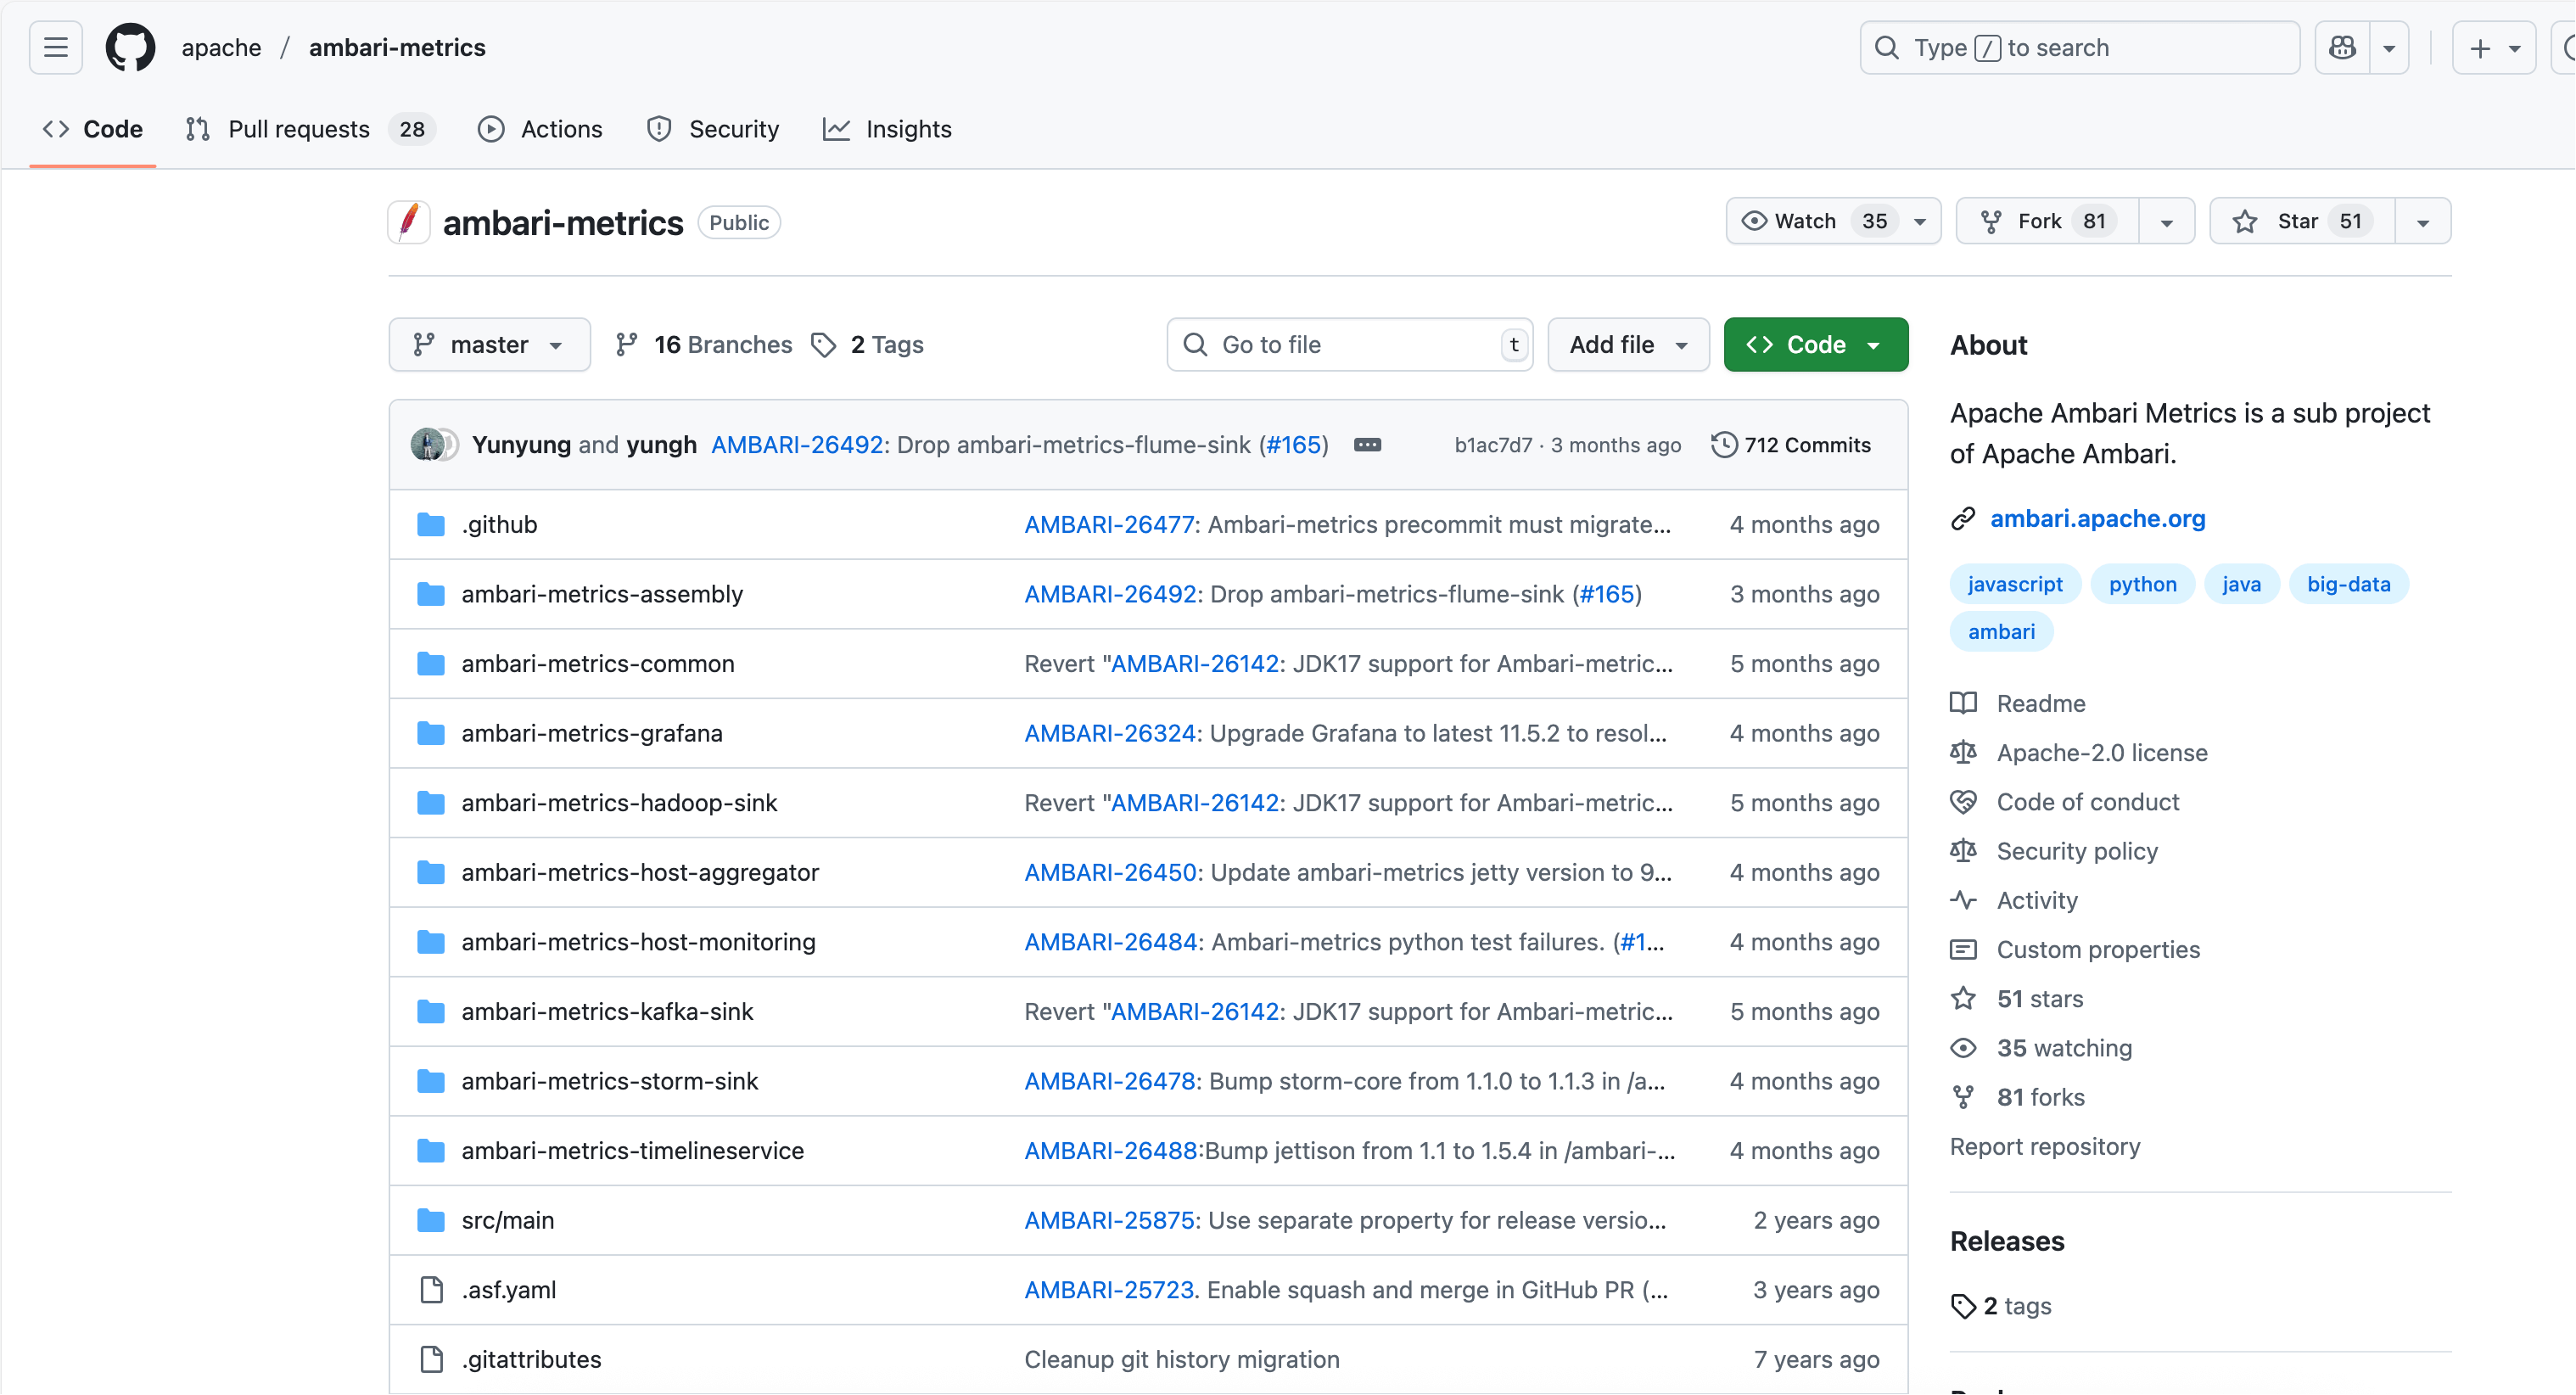Click the fork icon next to 81 forks
The width and height of the screenshot is (2576, 1395).
(x=1963, y=1097)
